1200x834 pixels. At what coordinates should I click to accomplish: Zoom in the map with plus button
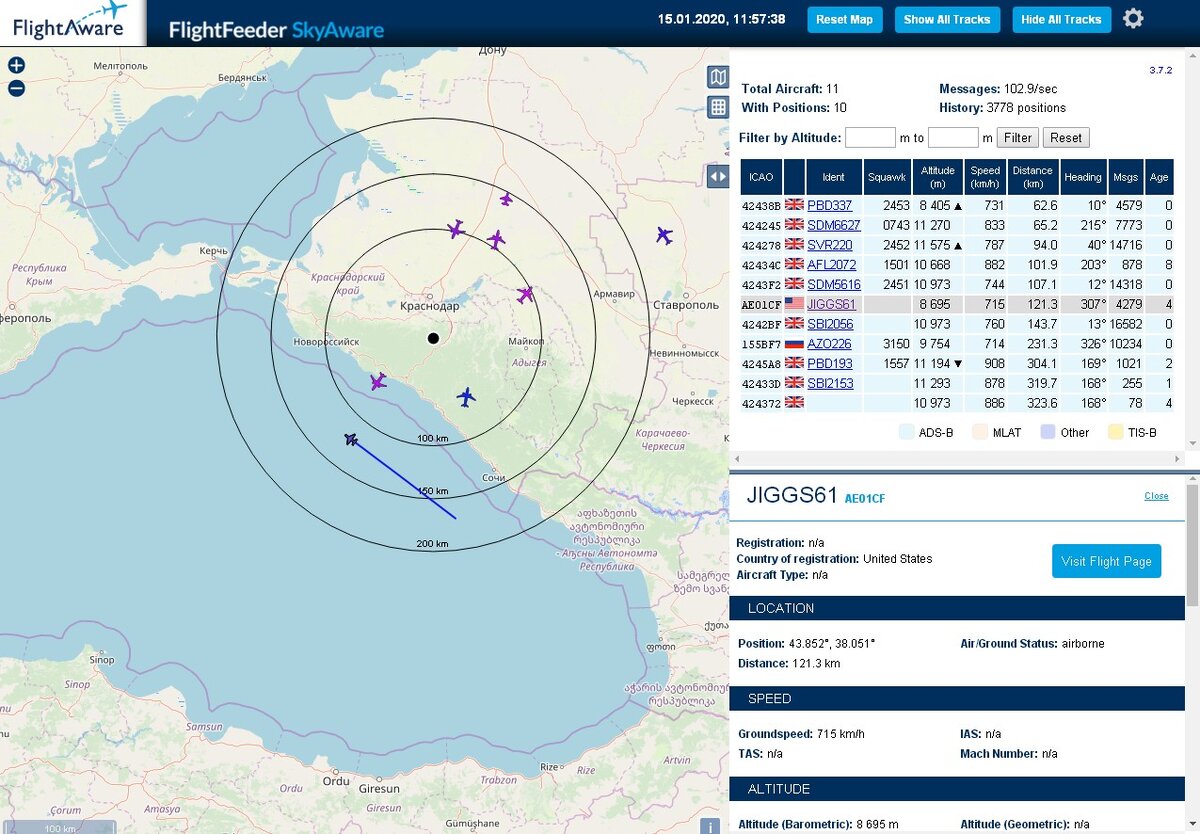(x=16, y=66)
